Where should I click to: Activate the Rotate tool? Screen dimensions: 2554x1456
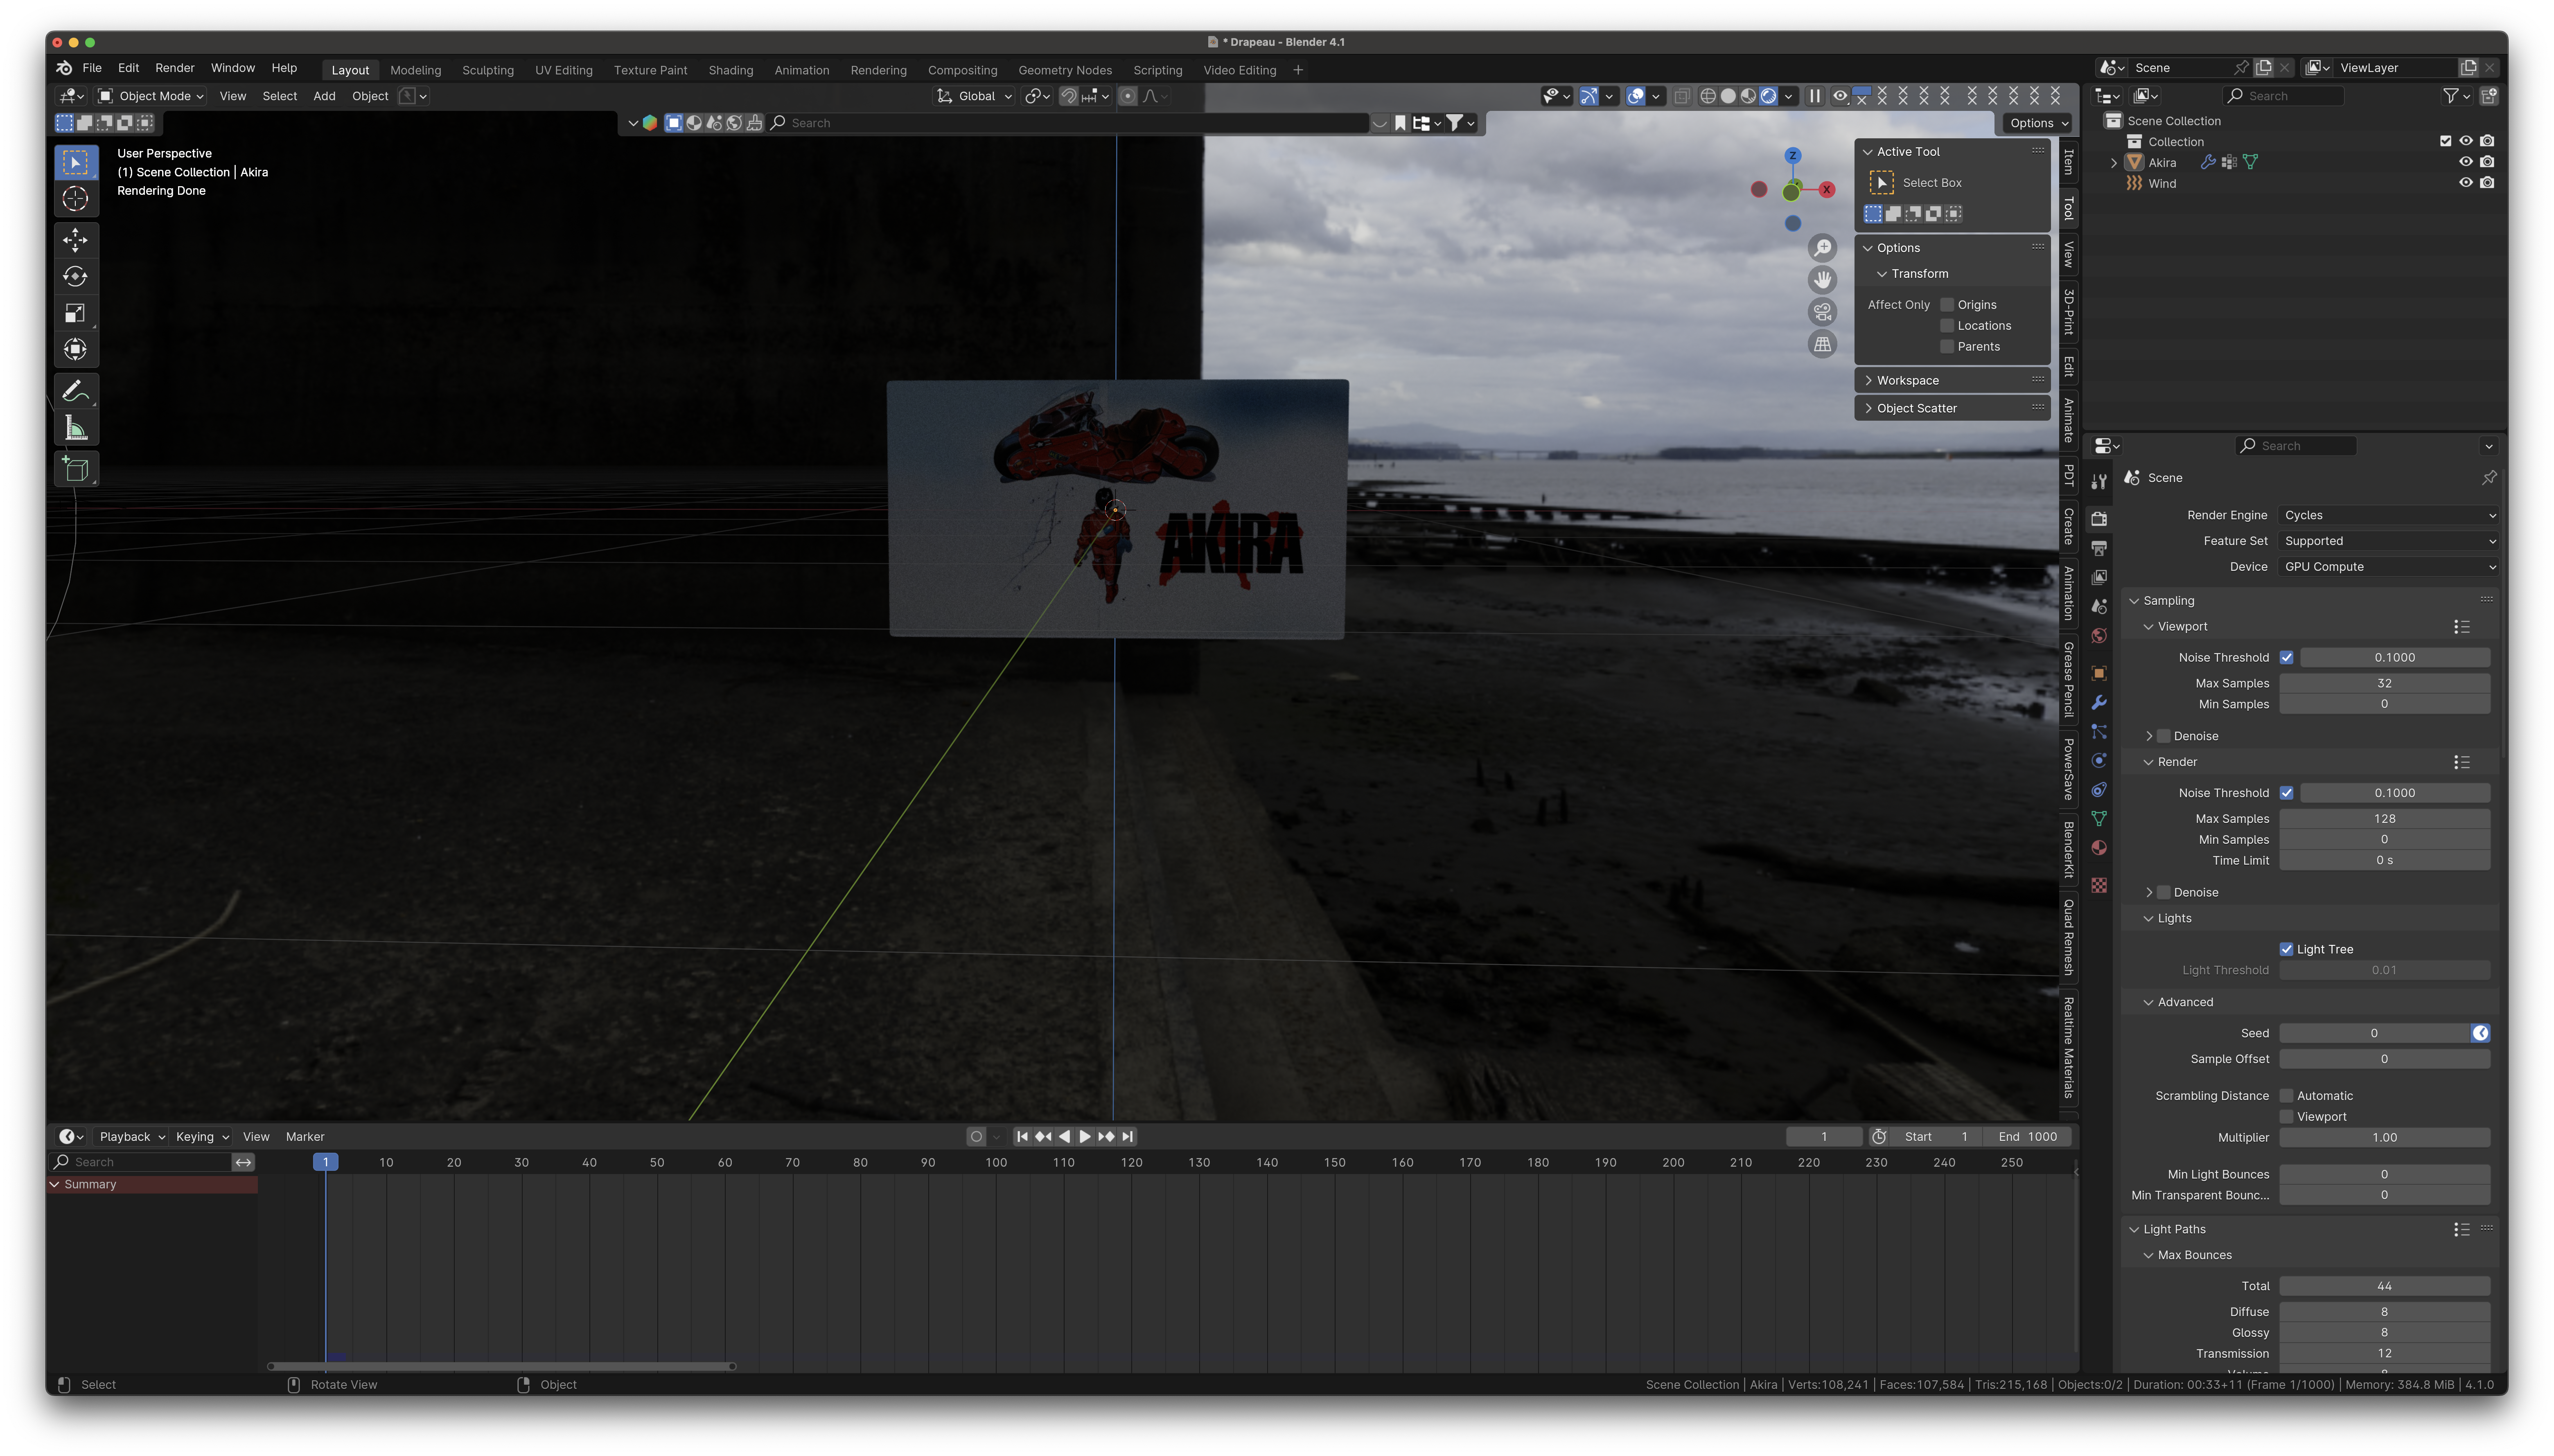click(x=75, y=277)
